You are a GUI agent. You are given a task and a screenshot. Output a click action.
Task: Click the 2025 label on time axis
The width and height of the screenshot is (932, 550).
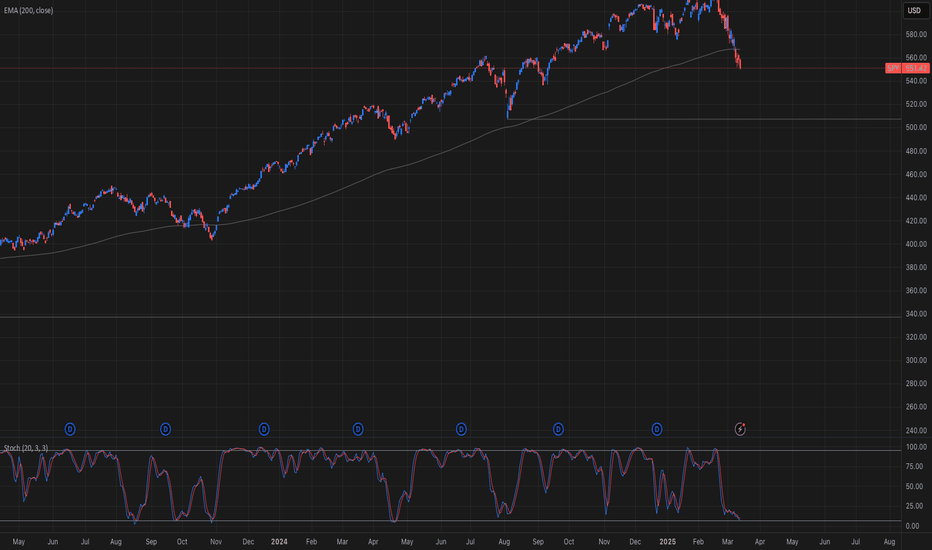pyautogui.click(x=667, y=542)
